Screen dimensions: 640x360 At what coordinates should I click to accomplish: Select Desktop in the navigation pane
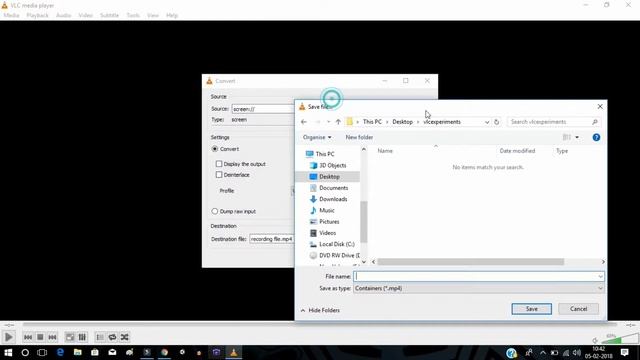329,177
